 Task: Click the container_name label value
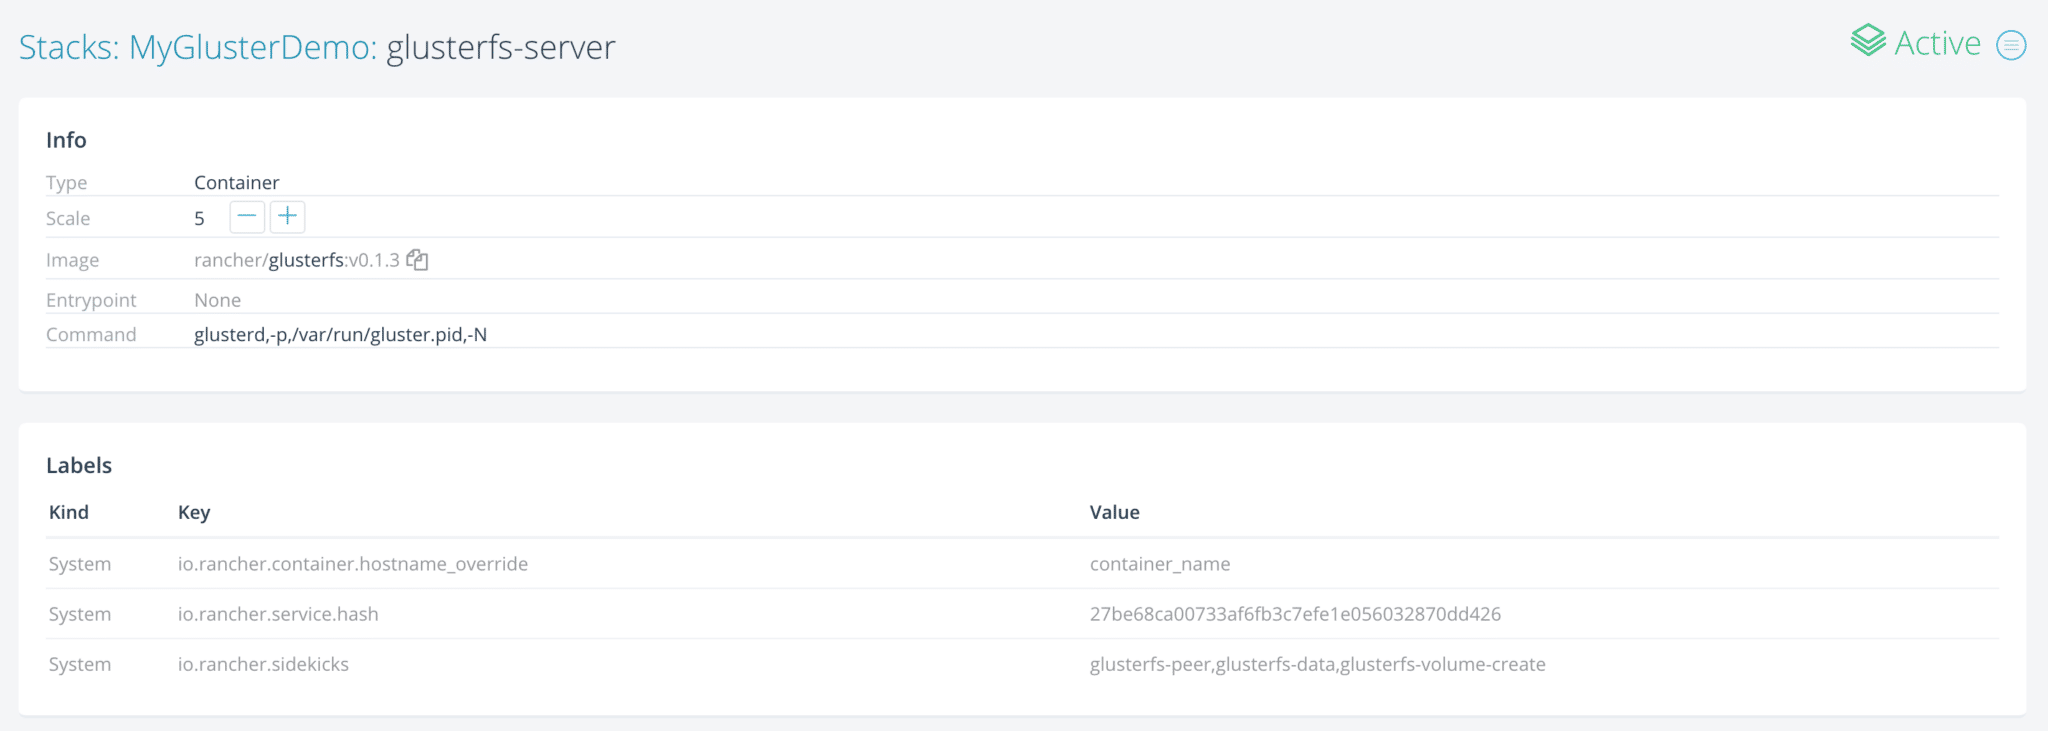[1160, 564]
